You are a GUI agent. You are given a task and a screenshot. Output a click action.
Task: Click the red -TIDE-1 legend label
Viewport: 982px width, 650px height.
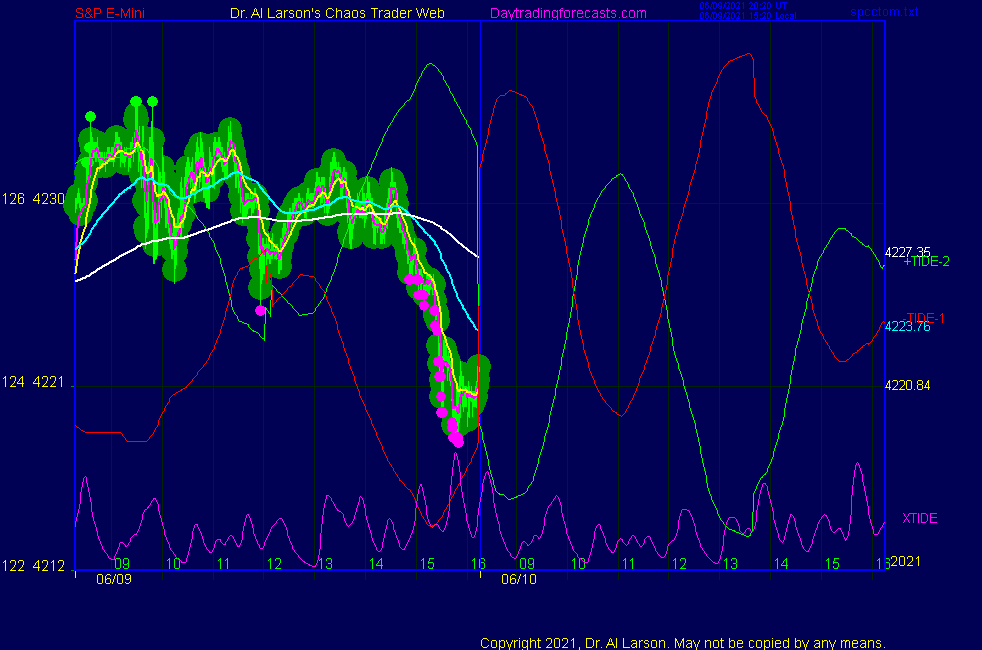coord(925,317)
